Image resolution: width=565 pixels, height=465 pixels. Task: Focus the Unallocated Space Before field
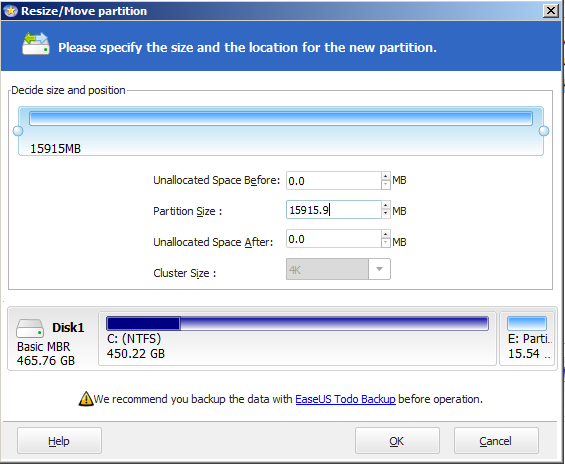click(x=333, y=181)
